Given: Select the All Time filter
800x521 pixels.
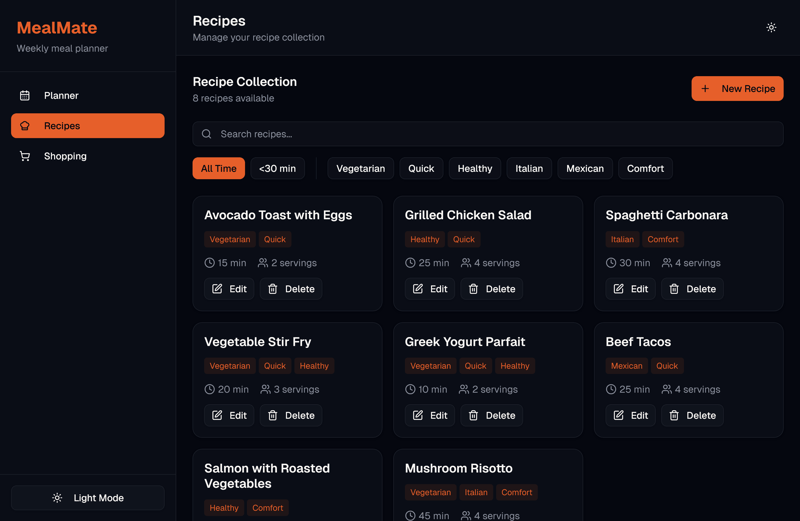Looking at the screenshot, I should [218, 169].
